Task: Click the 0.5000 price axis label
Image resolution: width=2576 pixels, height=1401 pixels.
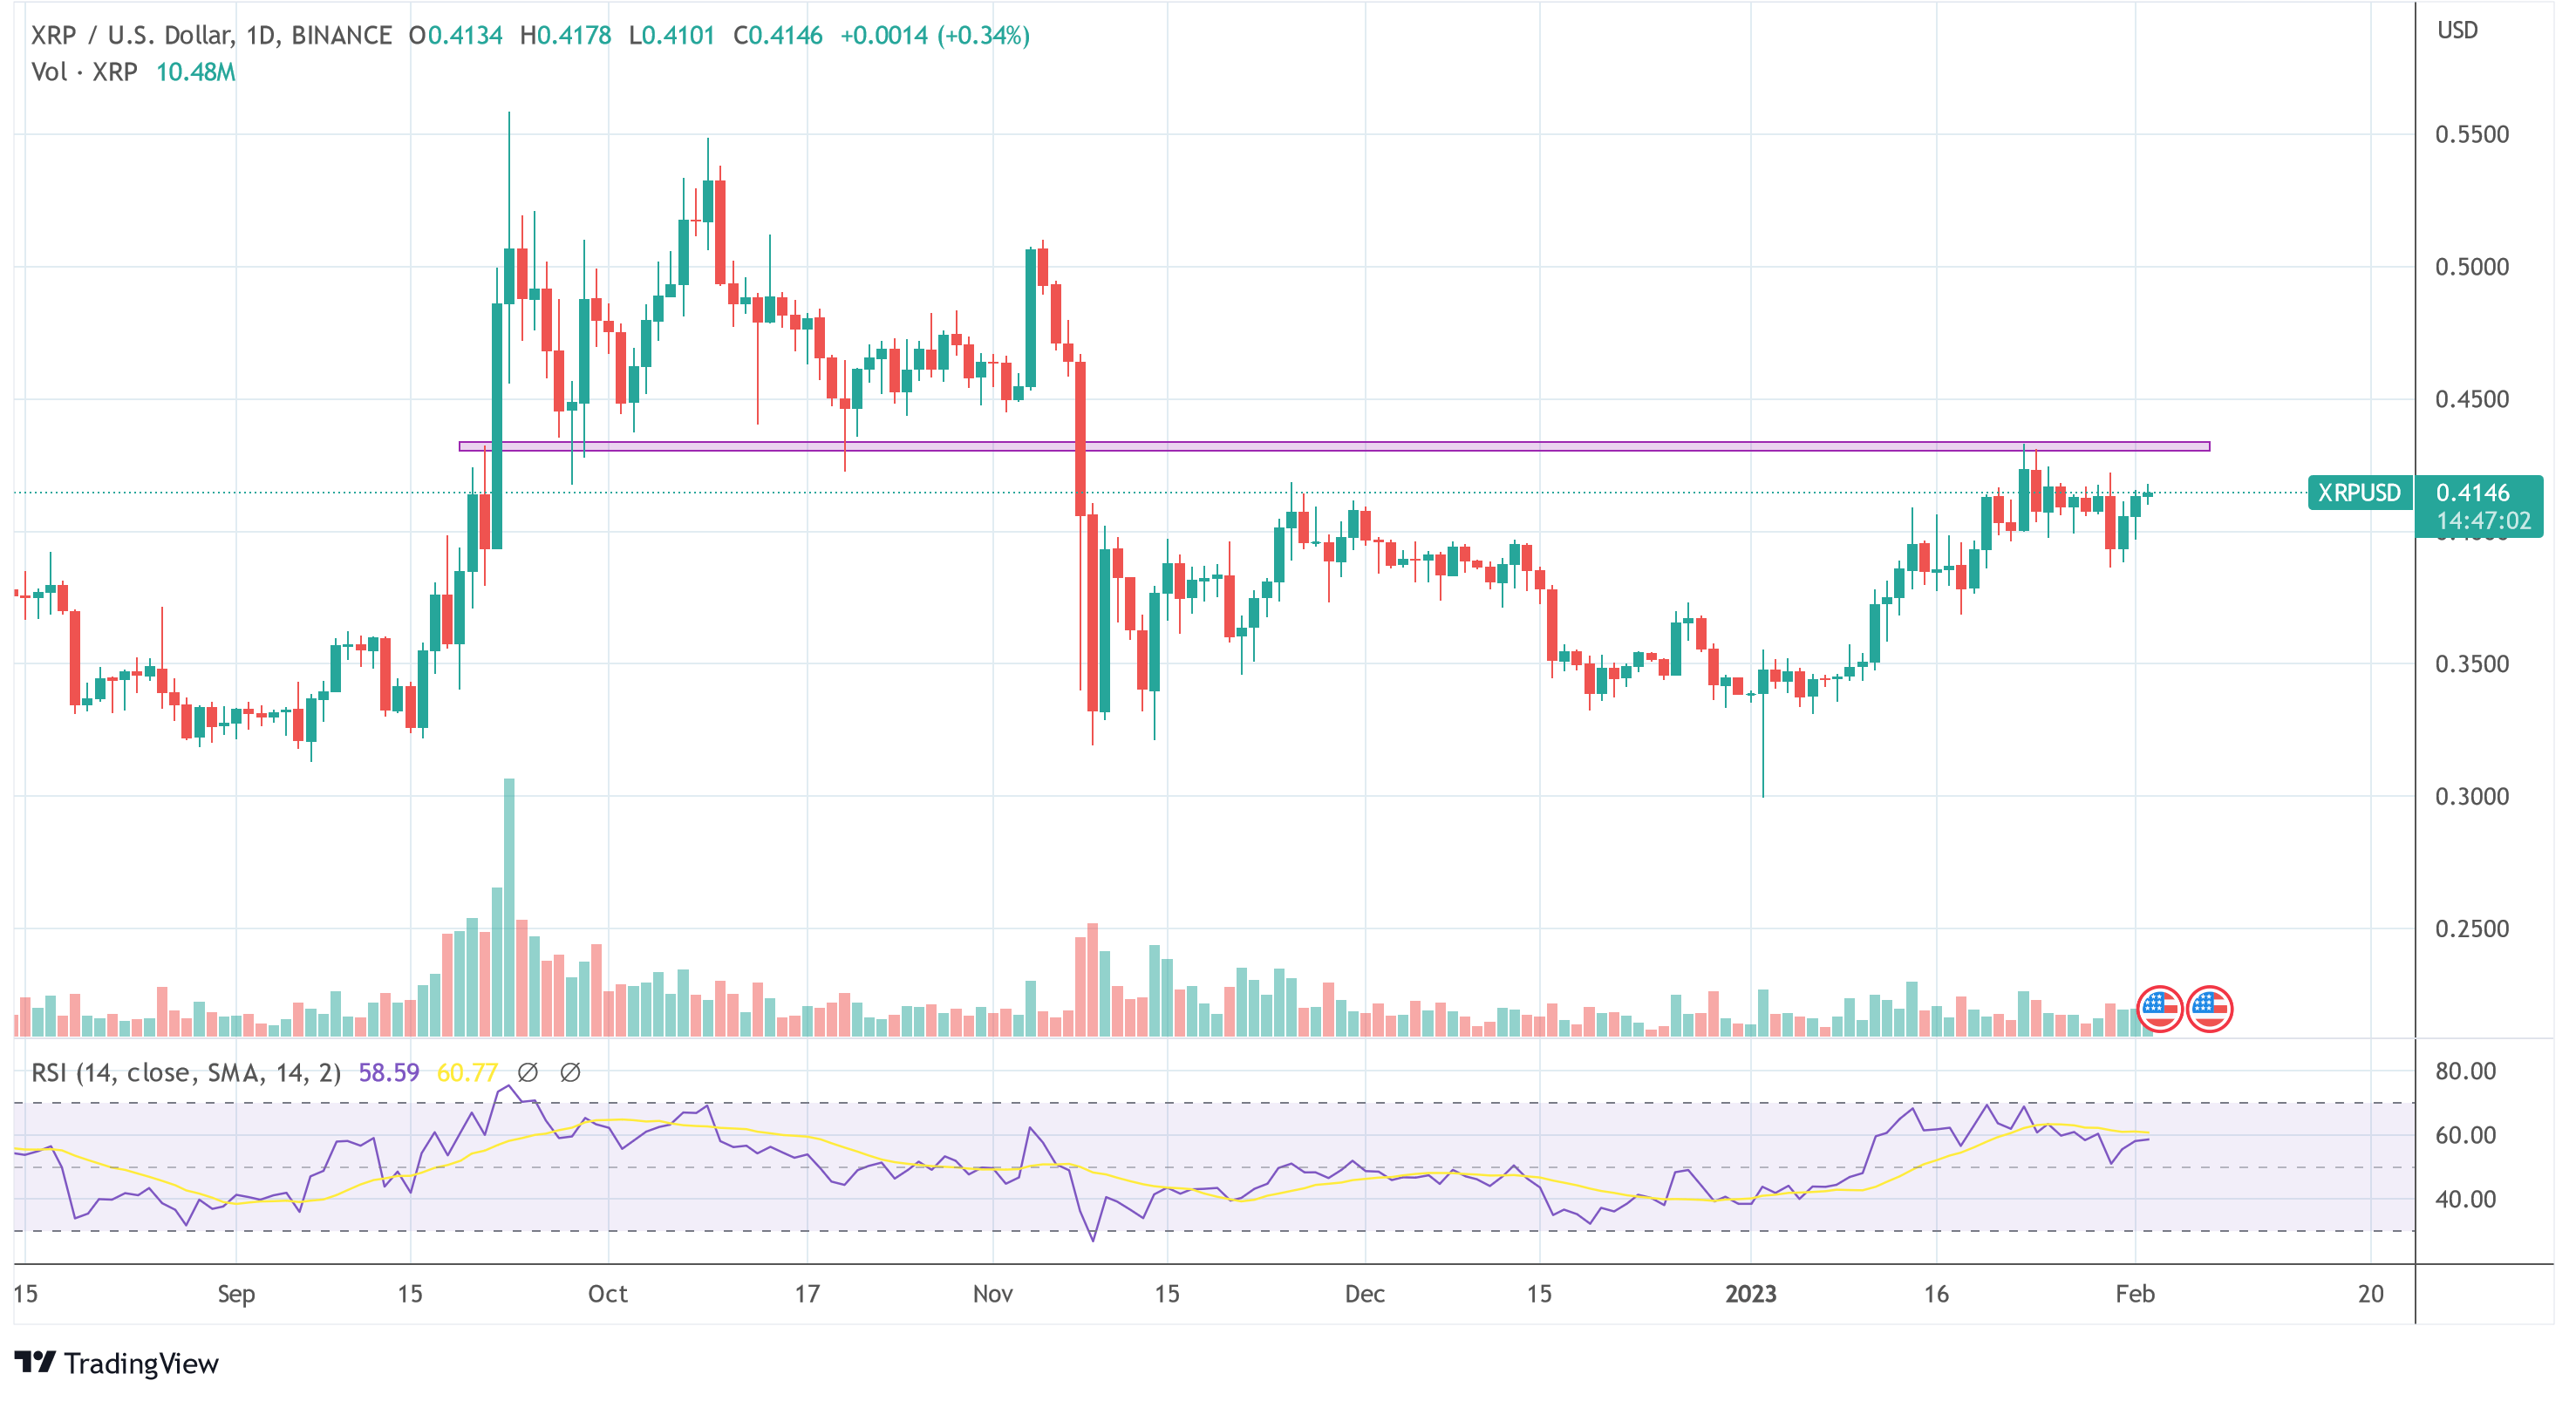Action: coord(2472,267)
